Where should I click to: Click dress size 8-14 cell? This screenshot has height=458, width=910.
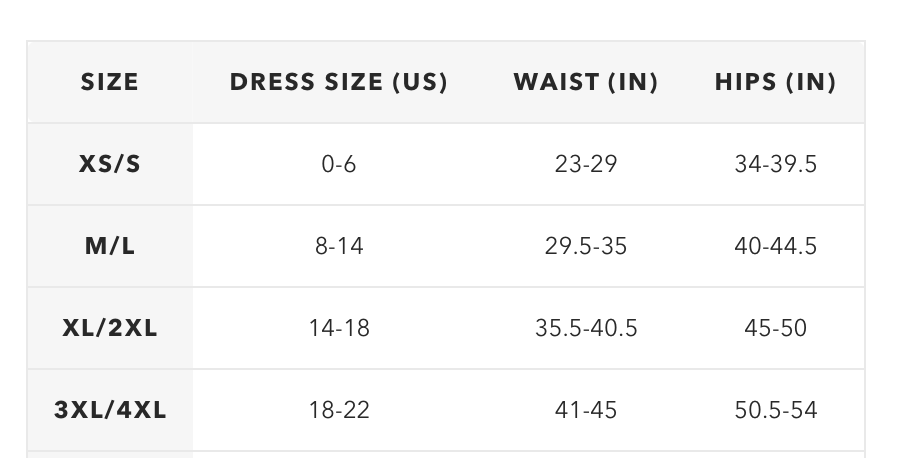338,246
